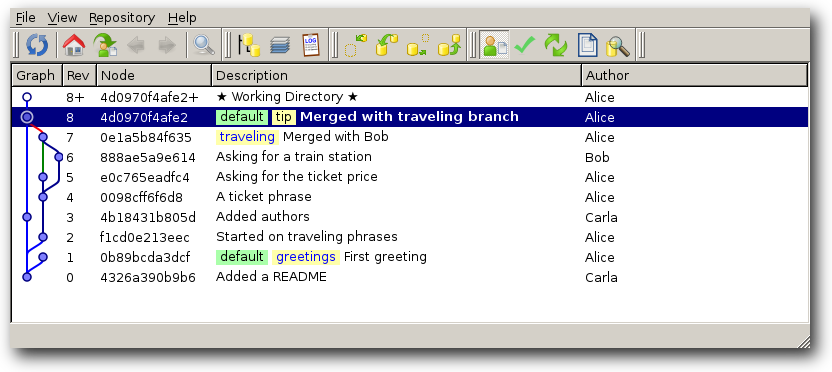Image resolution: width=832 pixels, height=372 pixels.
Task: Click the blue Refresh arrows icon
Action: [37, 45]
